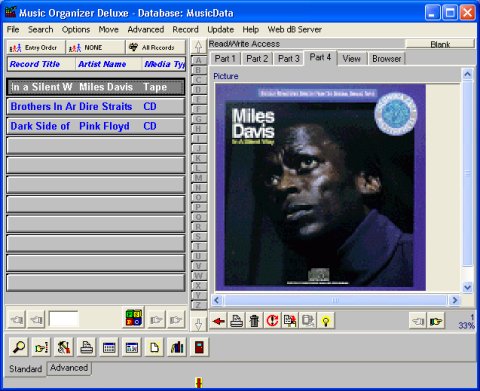
Task: Select the In a Silent W Miles Davis record
Action: [96, 87]
